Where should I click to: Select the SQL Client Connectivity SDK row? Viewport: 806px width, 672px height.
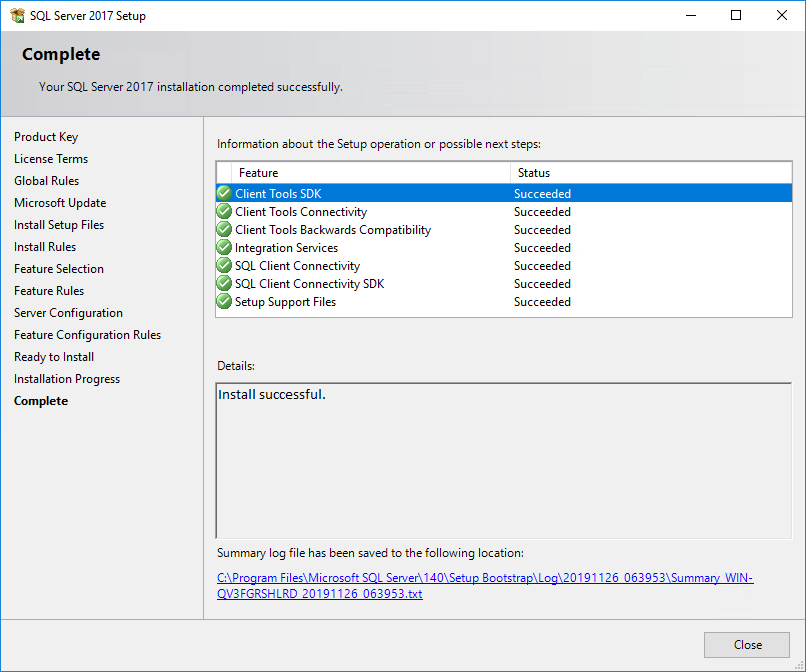point(504,283)
